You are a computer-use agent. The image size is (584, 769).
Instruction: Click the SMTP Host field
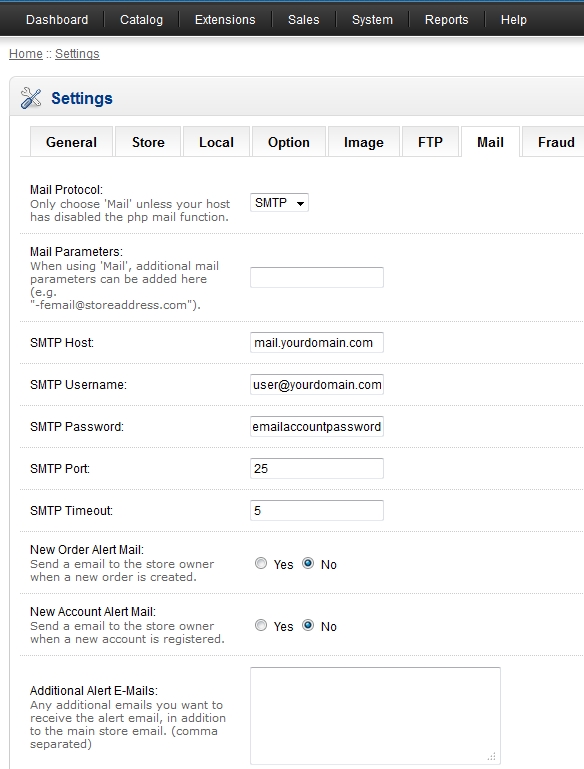pos(317,342)
